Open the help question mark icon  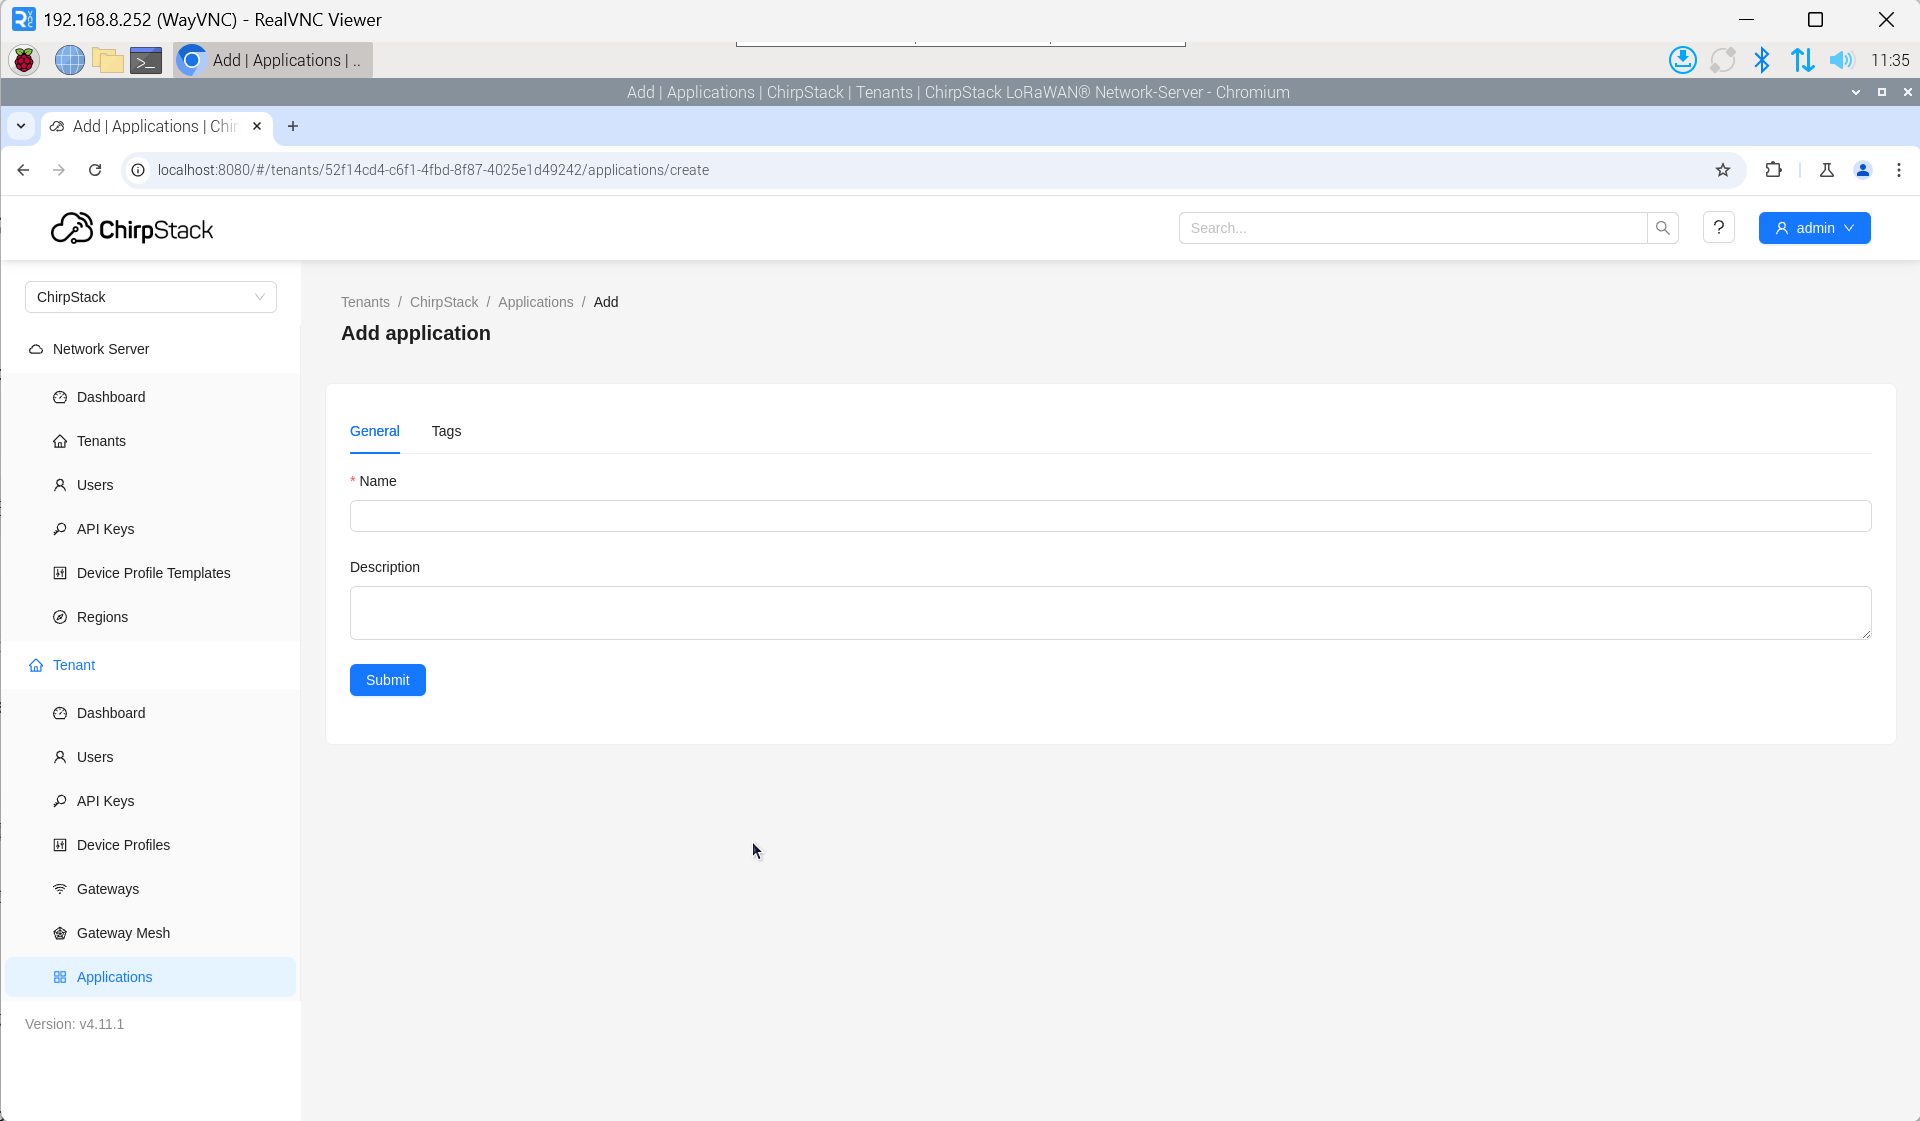click(1718, 228)
